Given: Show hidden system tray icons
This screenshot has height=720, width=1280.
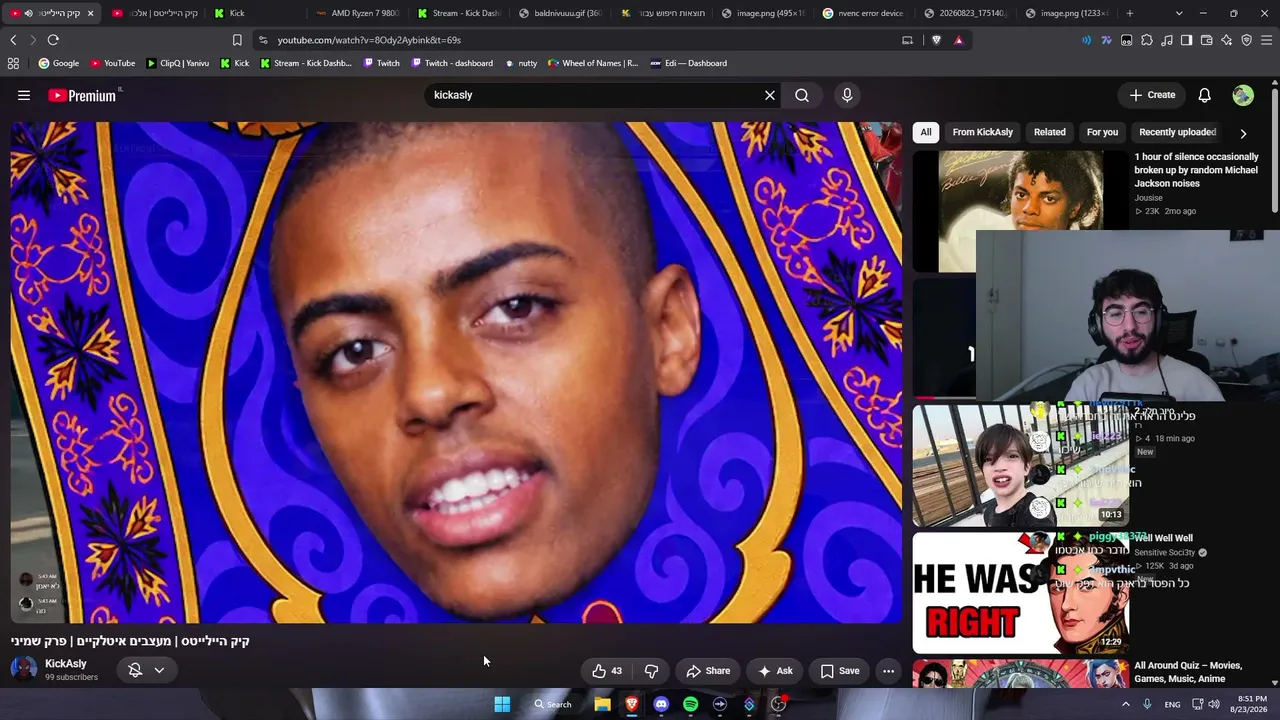Looking at the screenshot, I should click(x=1125, y=704).
